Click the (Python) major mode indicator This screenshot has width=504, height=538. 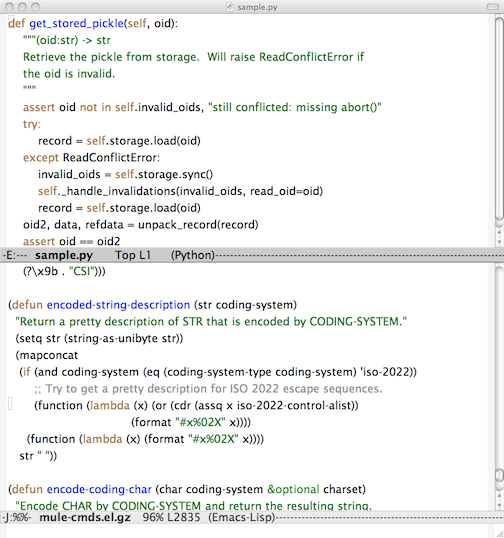pos(193,255)
